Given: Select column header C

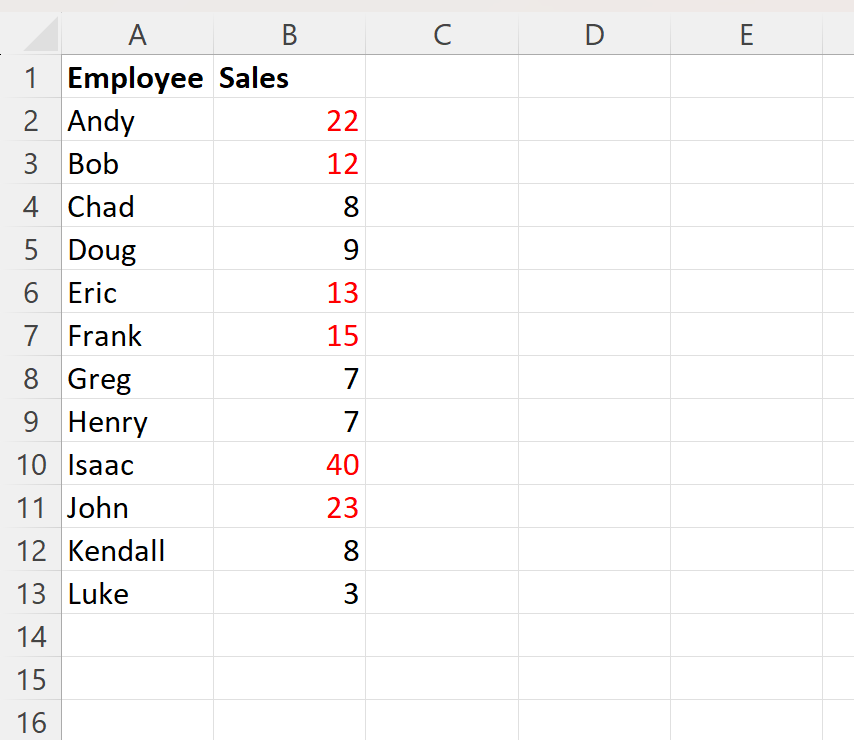Looking at the screenshot, I should coord(441,35).
